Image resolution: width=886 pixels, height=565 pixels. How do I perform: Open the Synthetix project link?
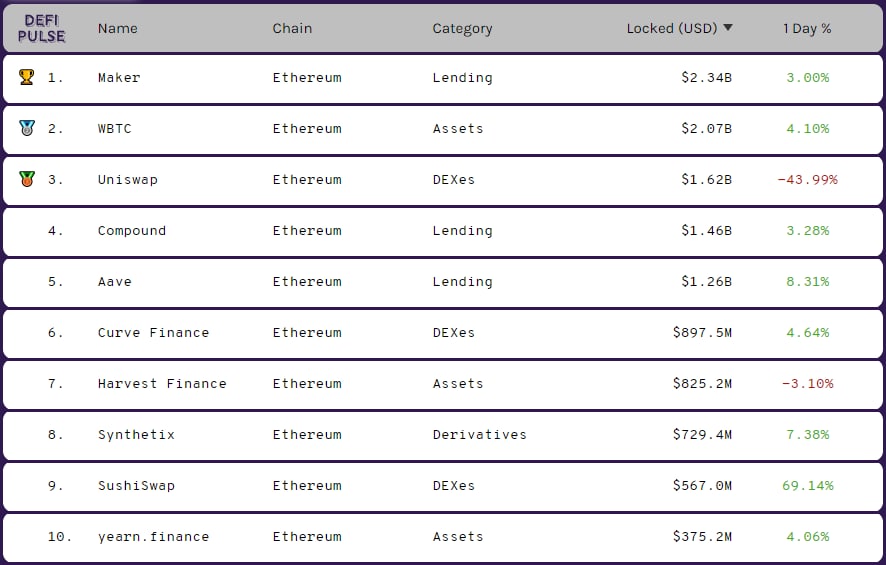[x=136, y=435]
